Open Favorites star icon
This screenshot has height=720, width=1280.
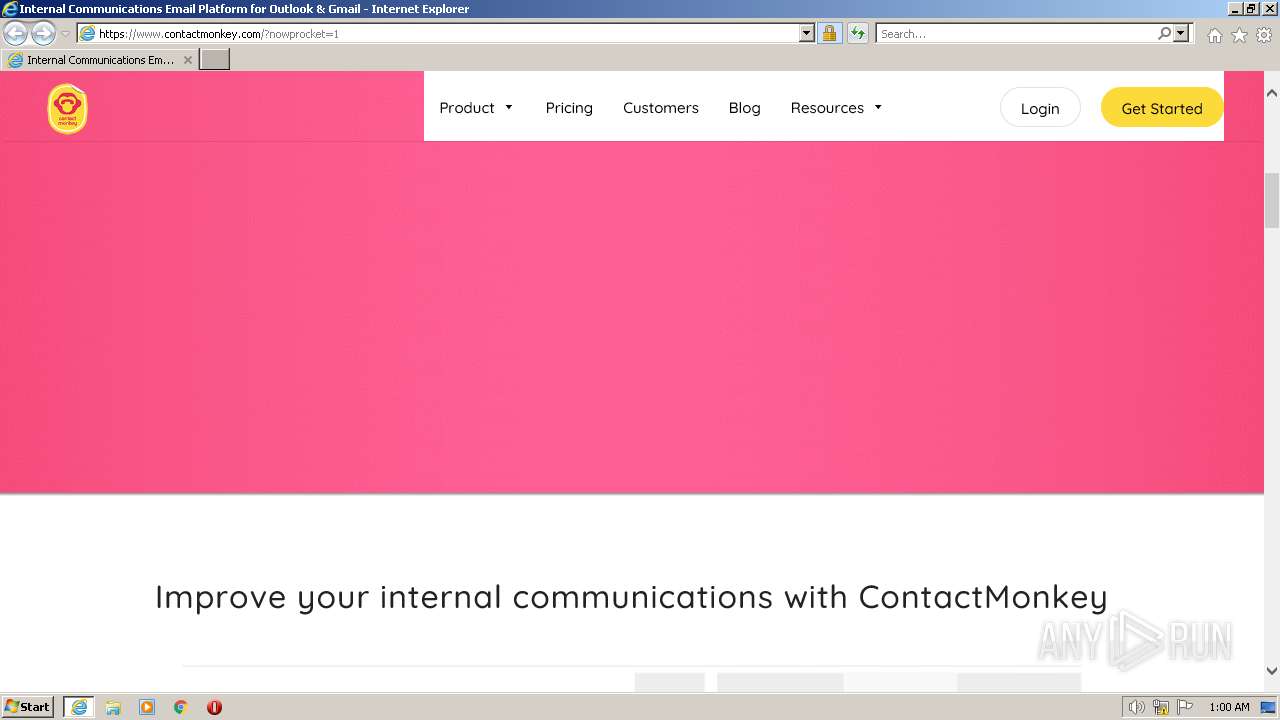click(1239, 35)
